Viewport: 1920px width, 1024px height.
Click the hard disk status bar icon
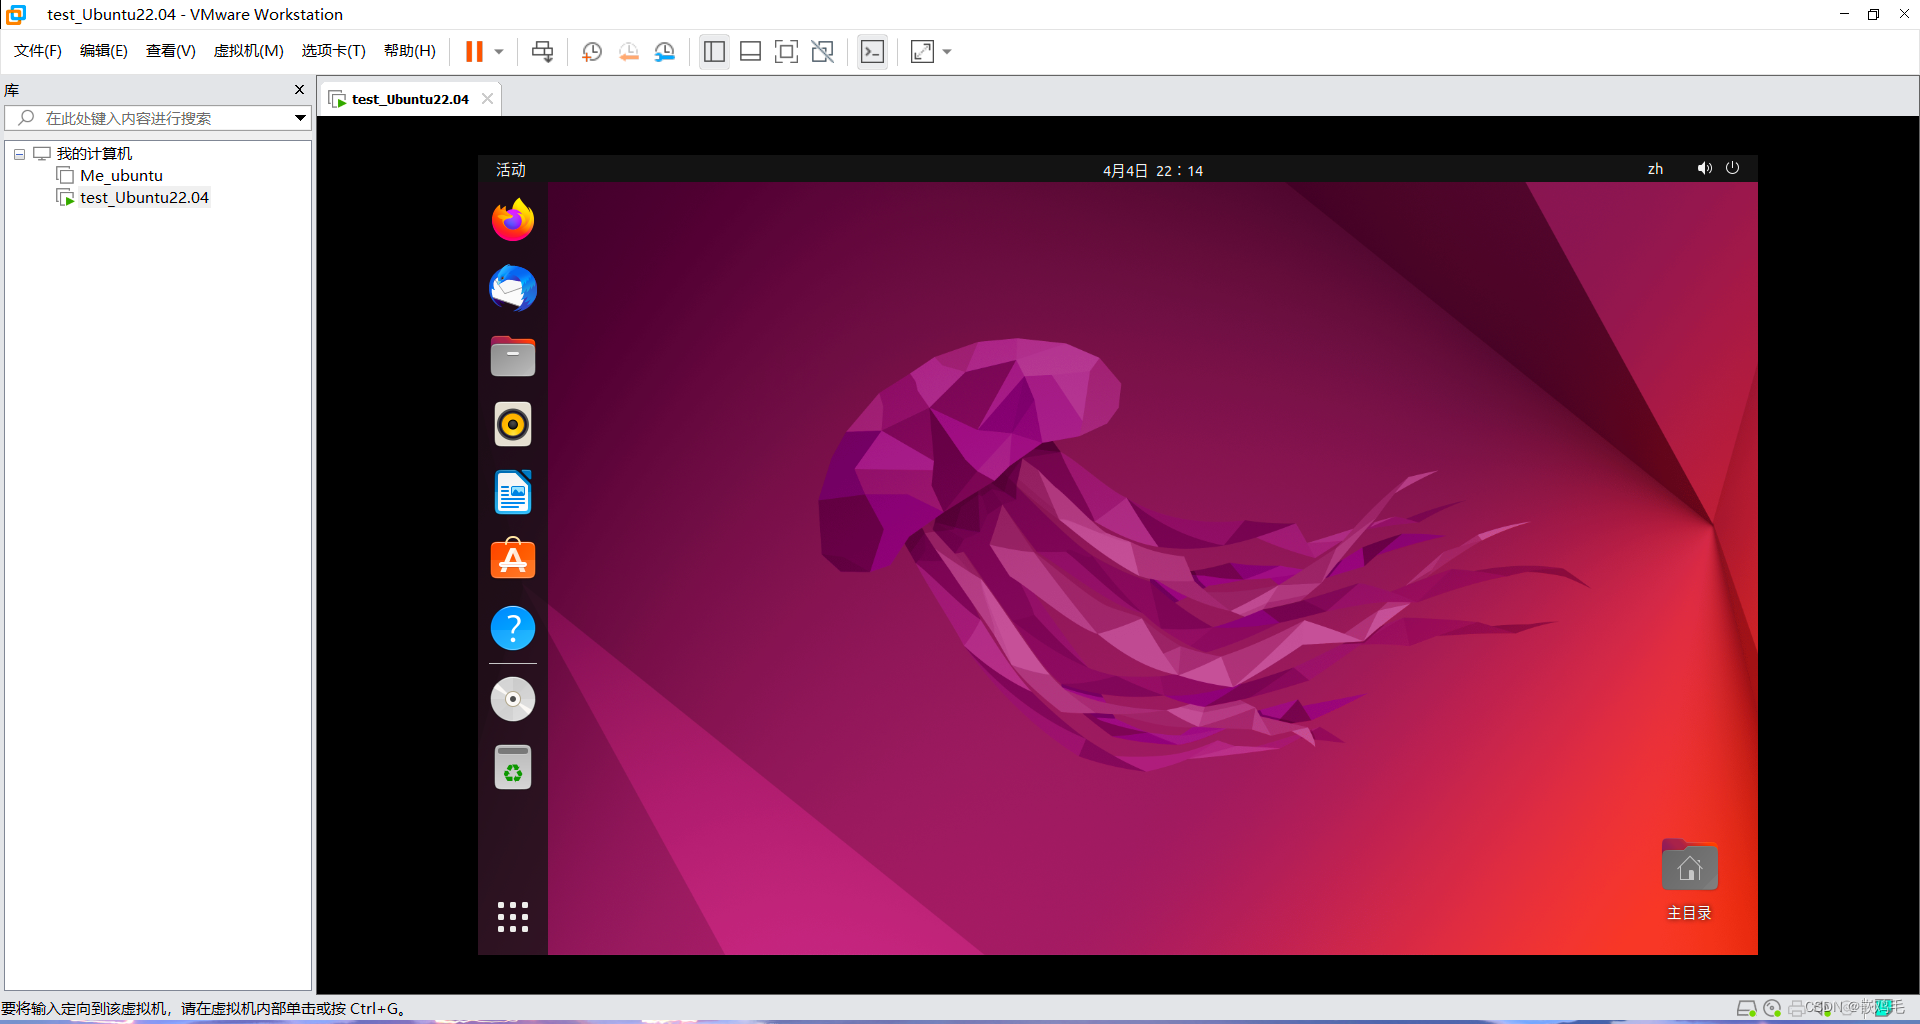tap(1746, 1008)
